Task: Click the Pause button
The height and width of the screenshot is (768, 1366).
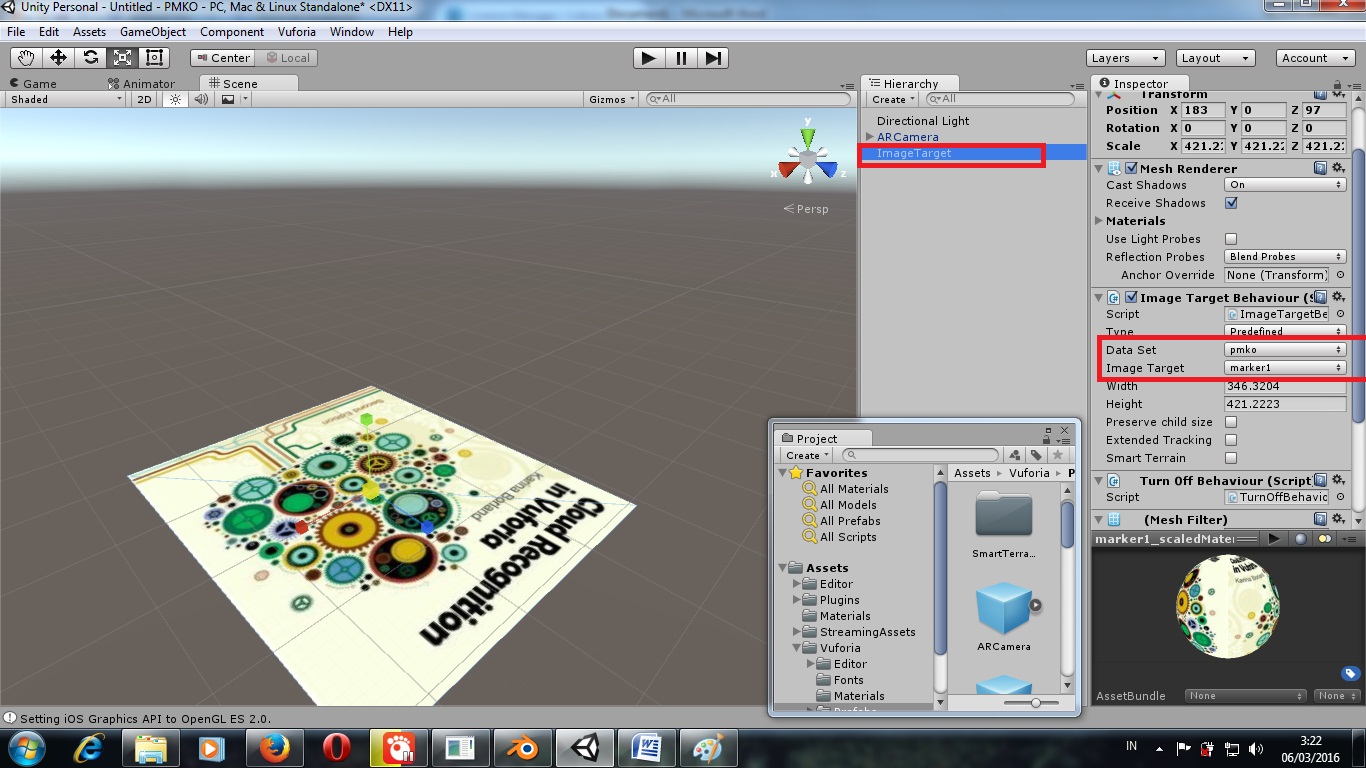Action: point(681,58)
